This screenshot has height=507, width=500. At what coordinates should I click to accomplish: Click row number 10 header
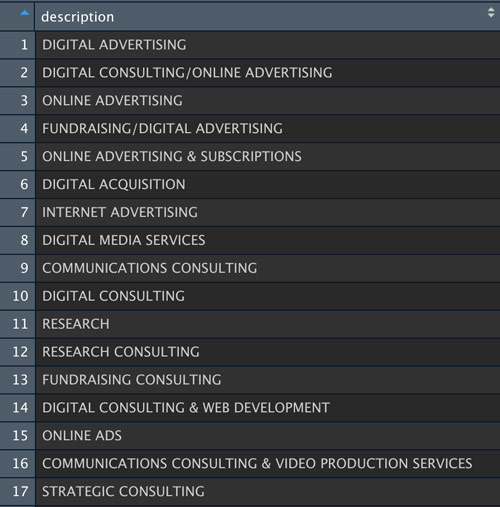(x=17, y=296)
